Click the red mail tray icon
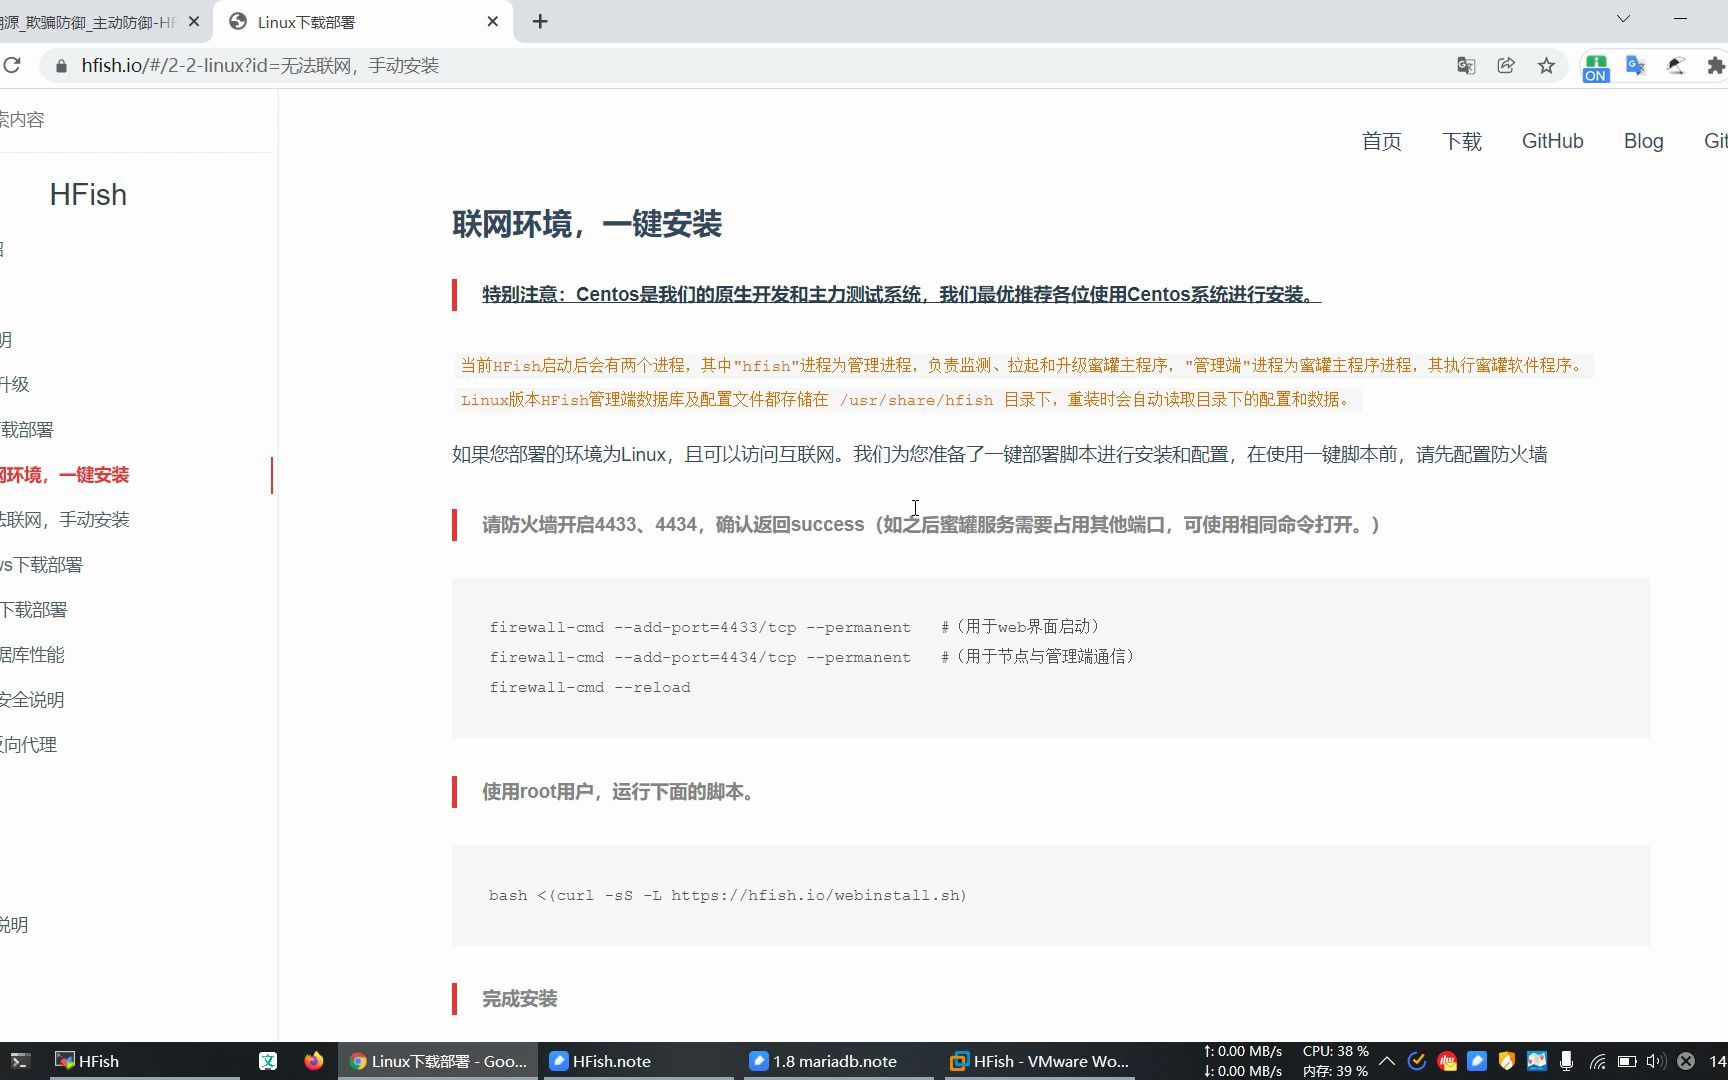Image resolution: width=1728 pixels, height=1080 pixels. pyautogui.click(x=1447, y=1061)
